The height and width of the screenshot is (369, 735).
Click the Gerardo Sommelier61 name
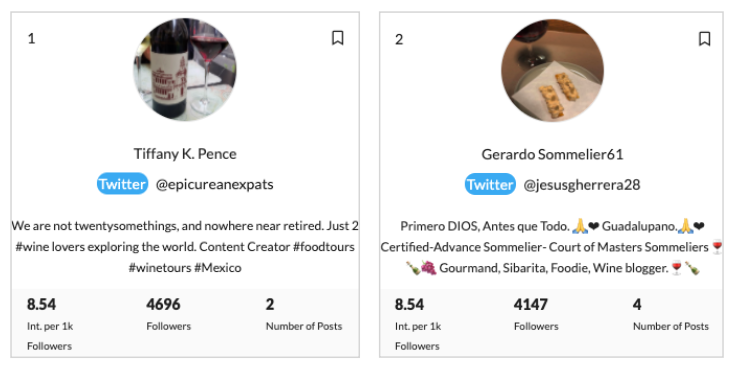[x=552, y=154]
